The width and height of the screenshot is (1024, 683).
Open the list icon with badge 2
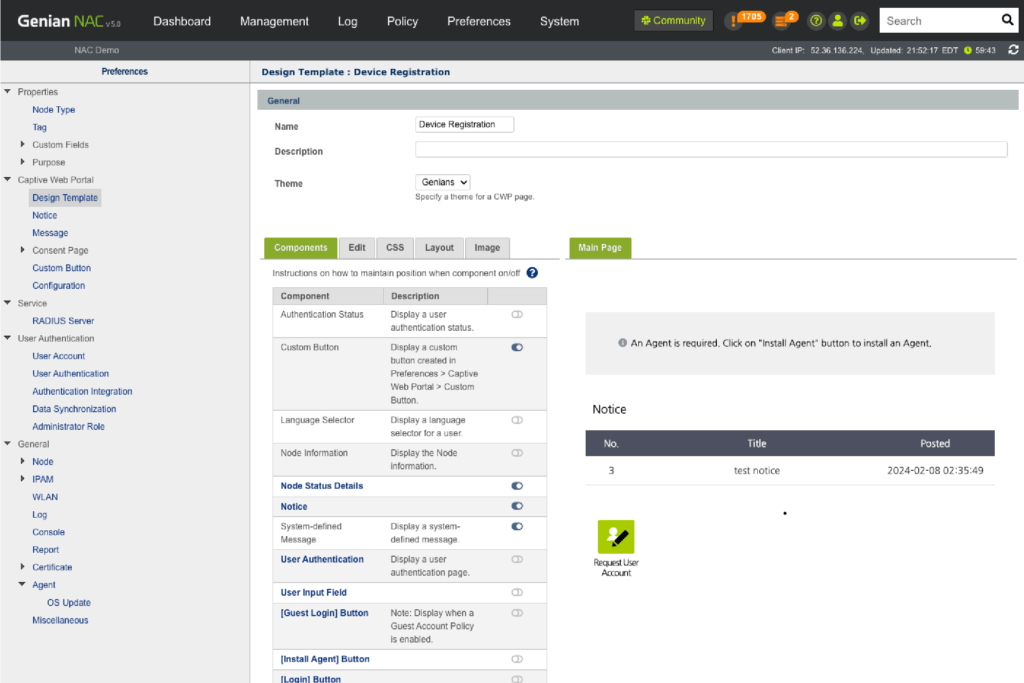point(783,21)
